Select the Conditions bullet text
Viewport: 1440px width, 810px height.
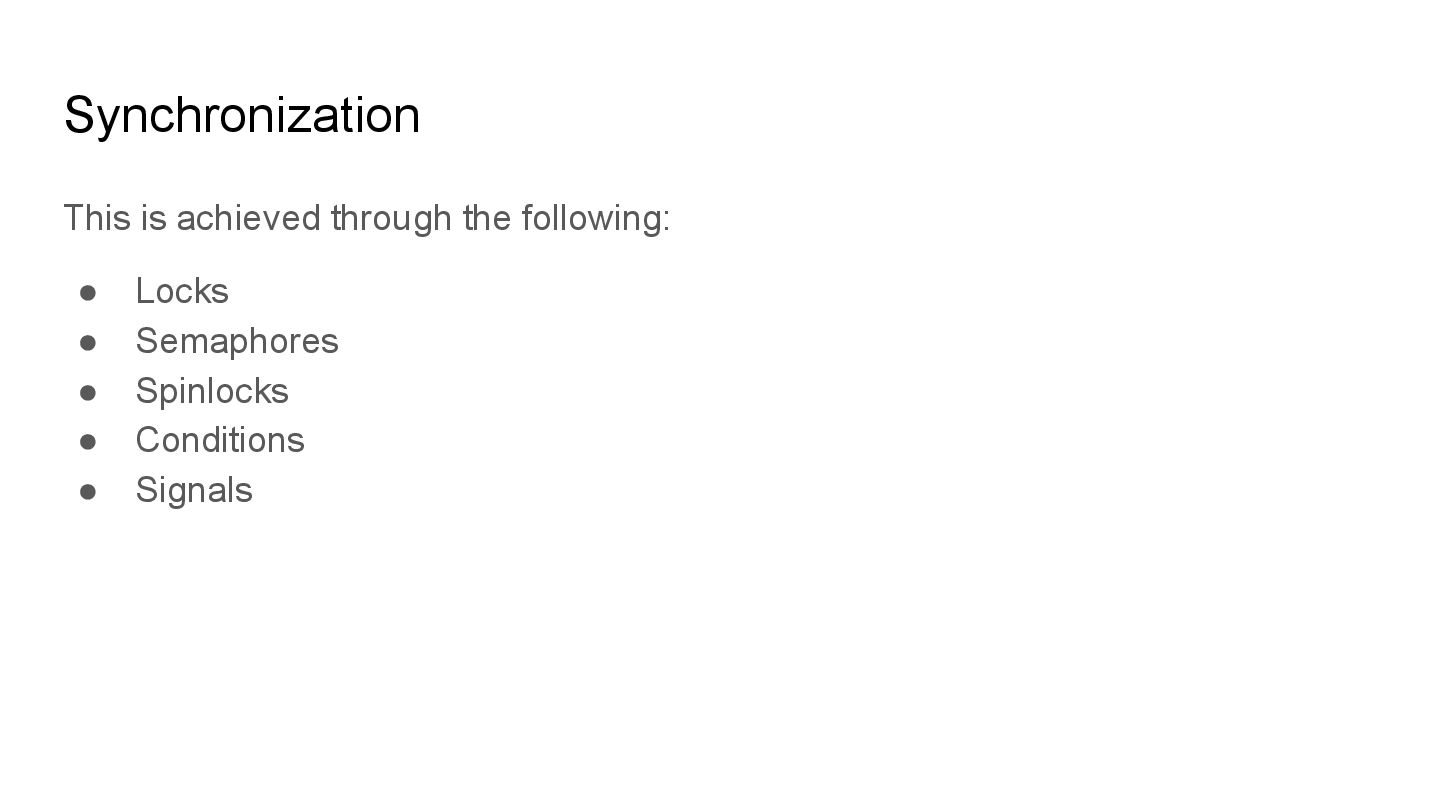click(x=220, y=440)
